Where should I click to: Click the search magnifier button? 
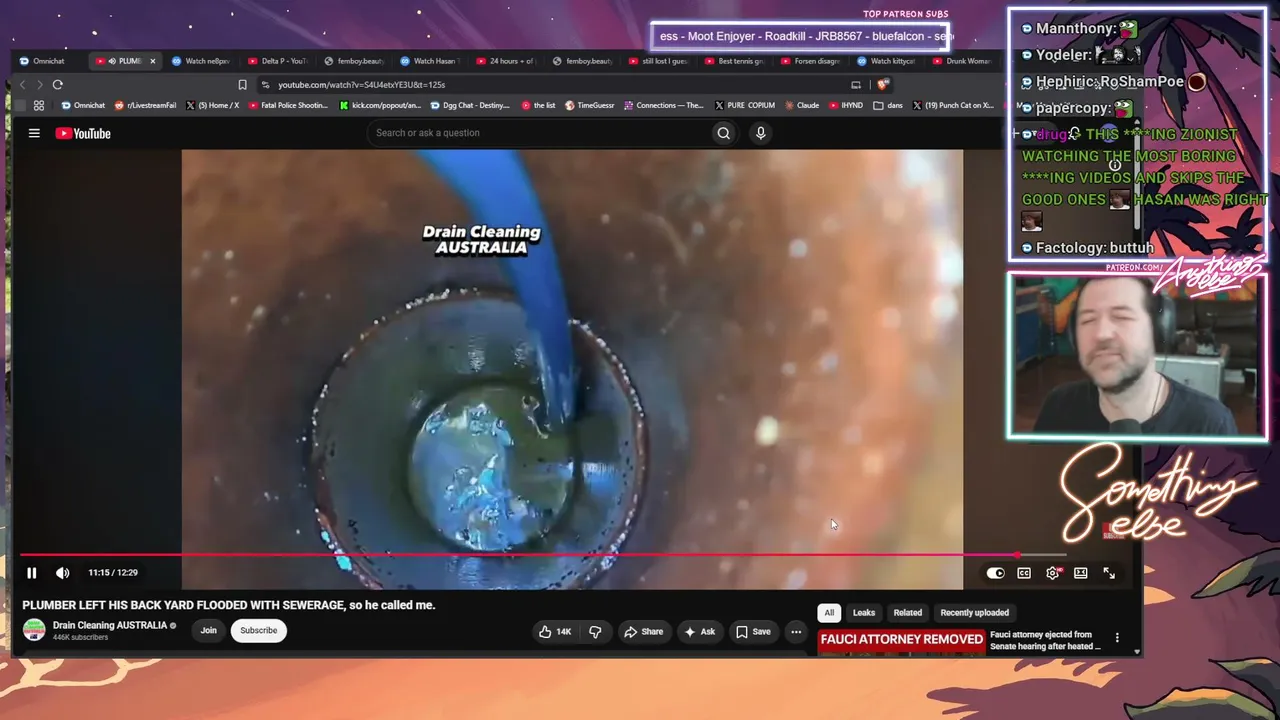tap(724, 133)
